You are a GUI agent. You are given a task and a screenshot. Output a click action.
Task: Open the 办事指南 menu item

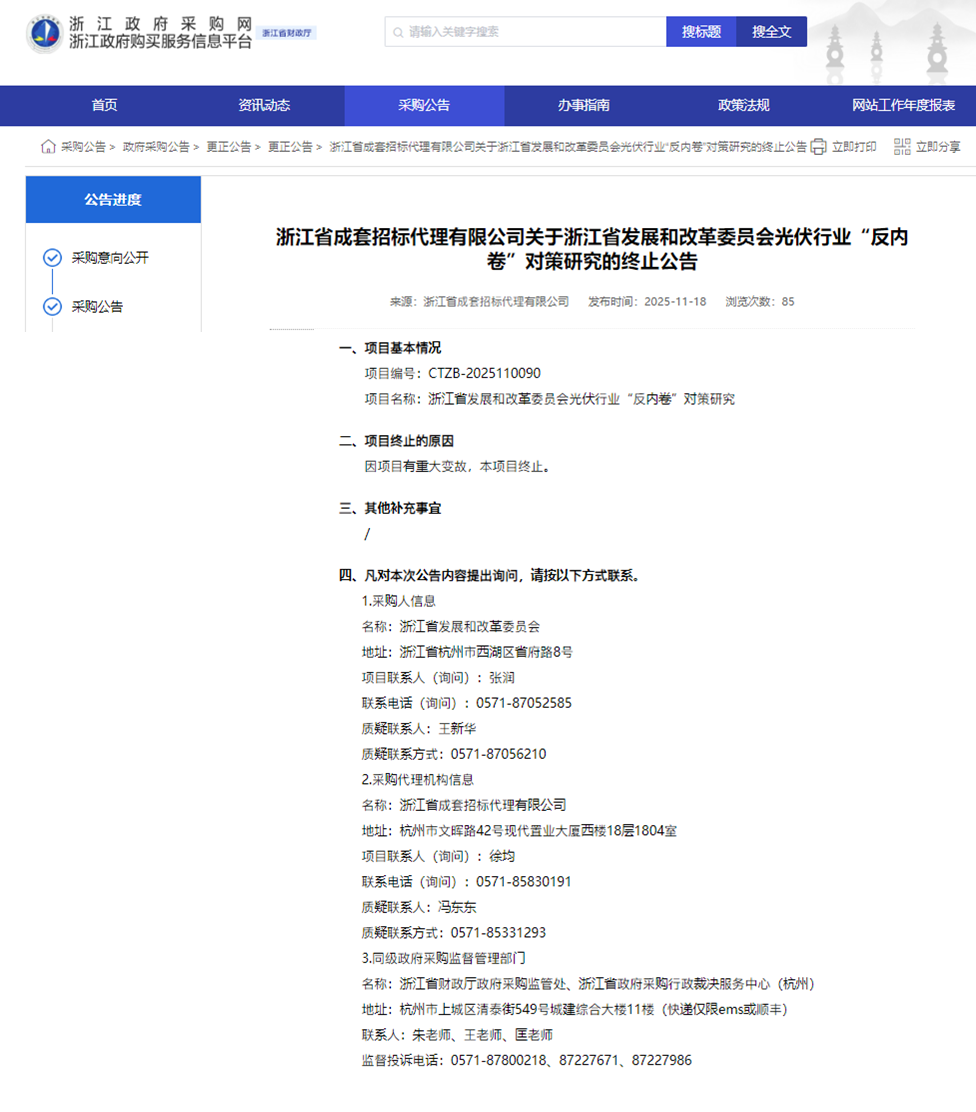[x=584, y=106]
